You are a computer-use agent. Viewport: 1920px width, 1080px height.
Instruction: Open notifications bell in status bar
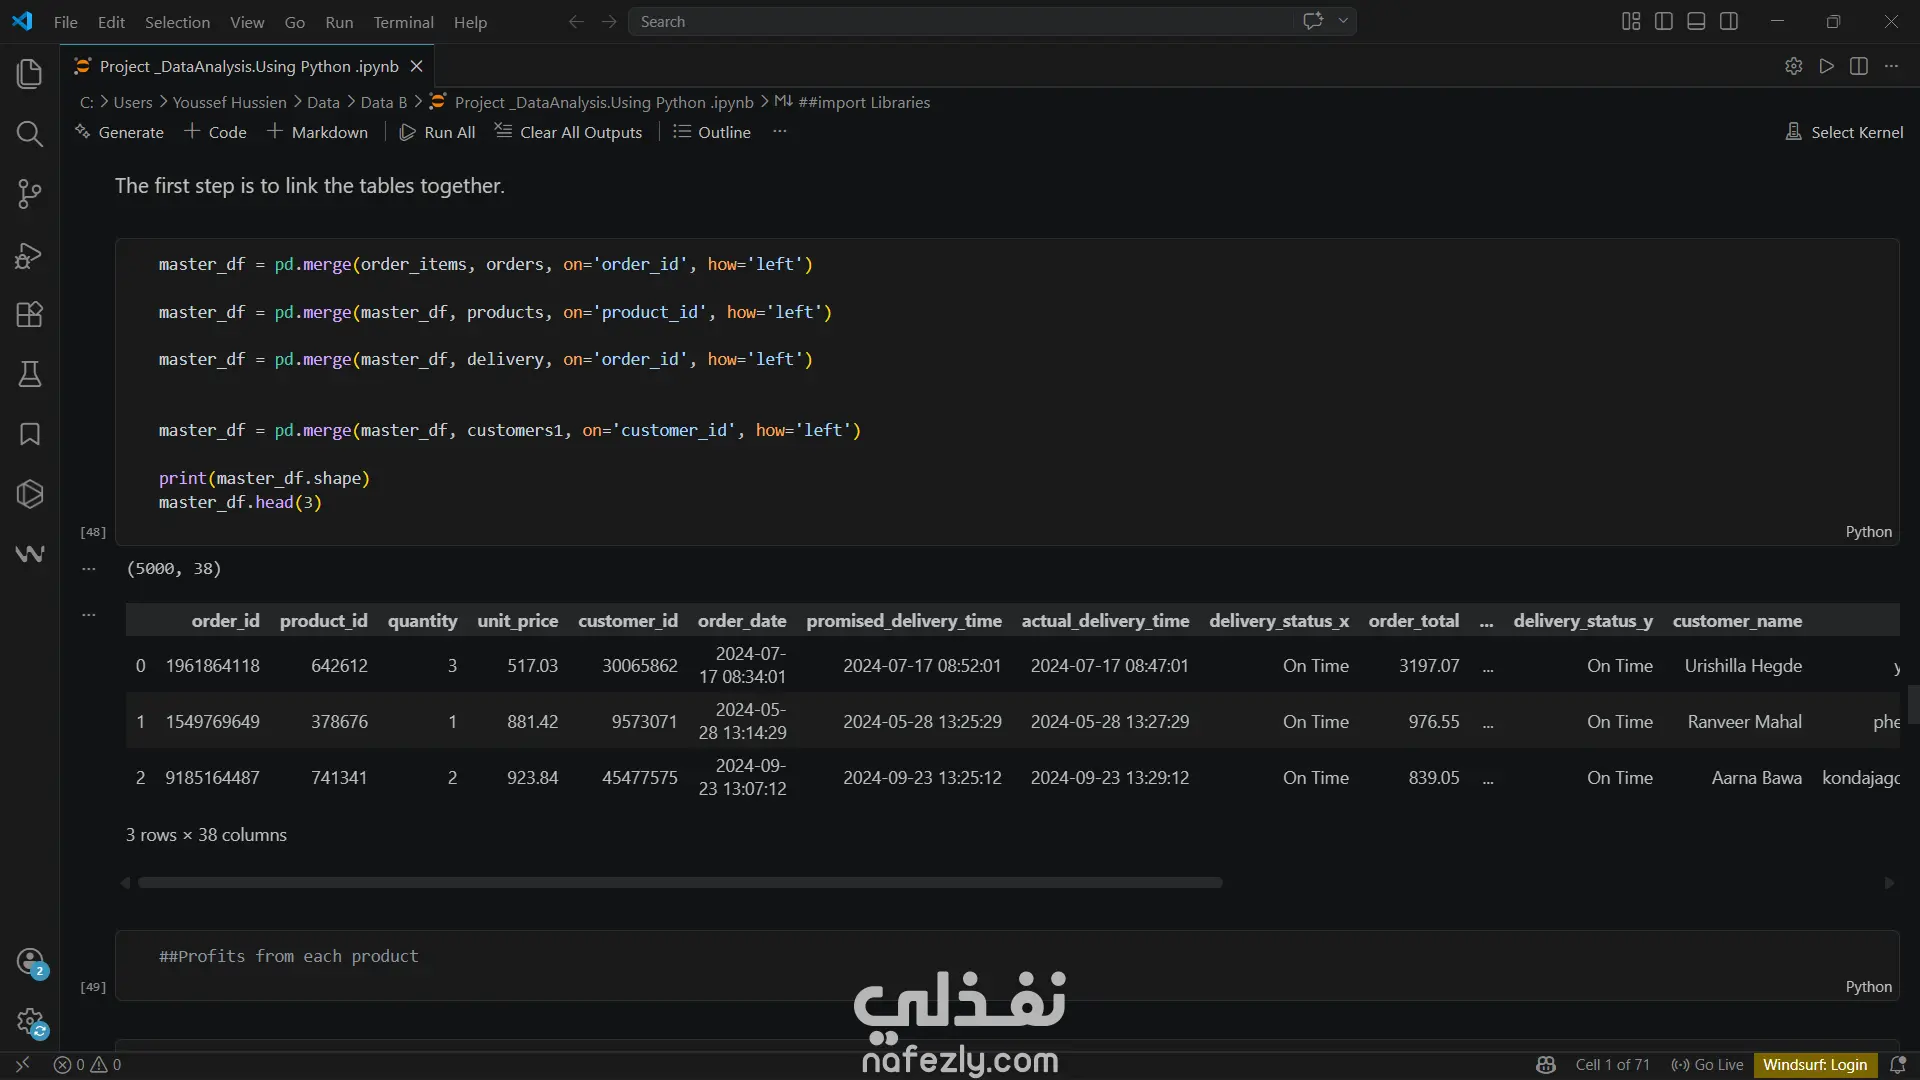[x=1897, y=1065]
